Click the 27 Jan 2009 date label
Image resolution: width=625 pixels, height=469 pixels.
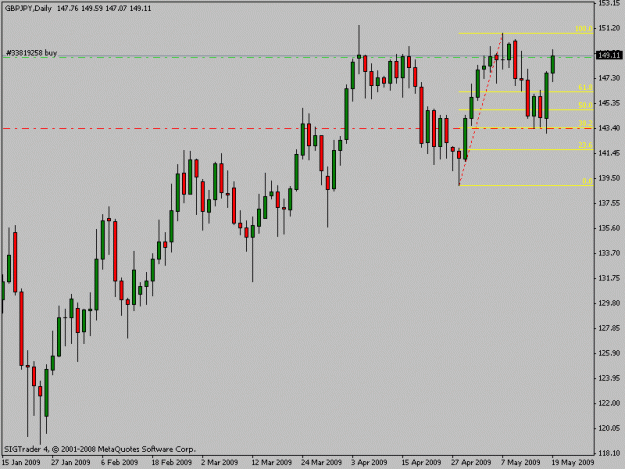71,462
